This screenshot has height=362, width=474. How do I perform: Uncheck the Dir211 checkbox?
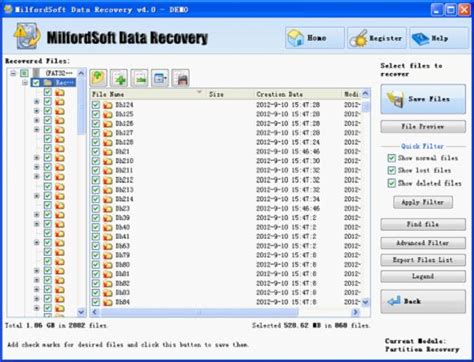pos(96,170)
